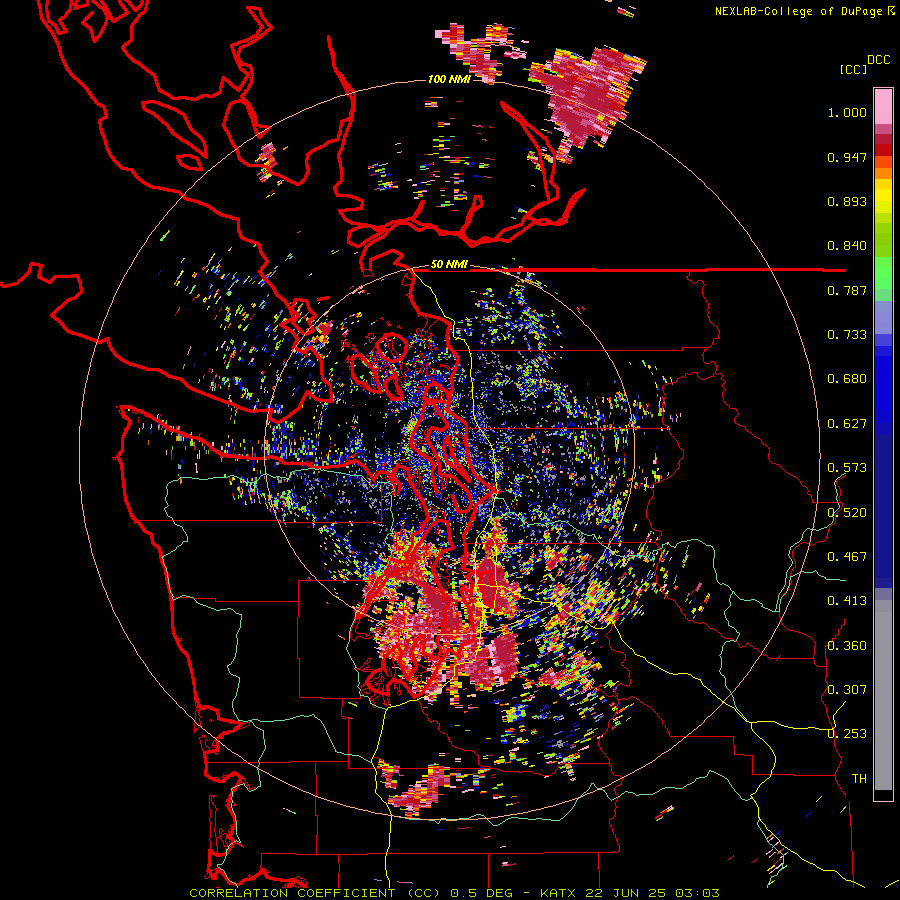Select the 0.413 scale value

pos(847,601)
